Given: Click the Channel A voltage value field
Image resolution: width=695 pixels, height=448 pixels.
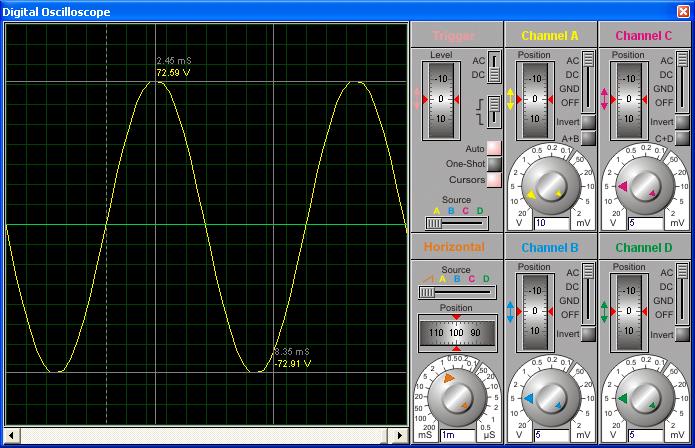Looking at the screenshot, I should 553,223.
